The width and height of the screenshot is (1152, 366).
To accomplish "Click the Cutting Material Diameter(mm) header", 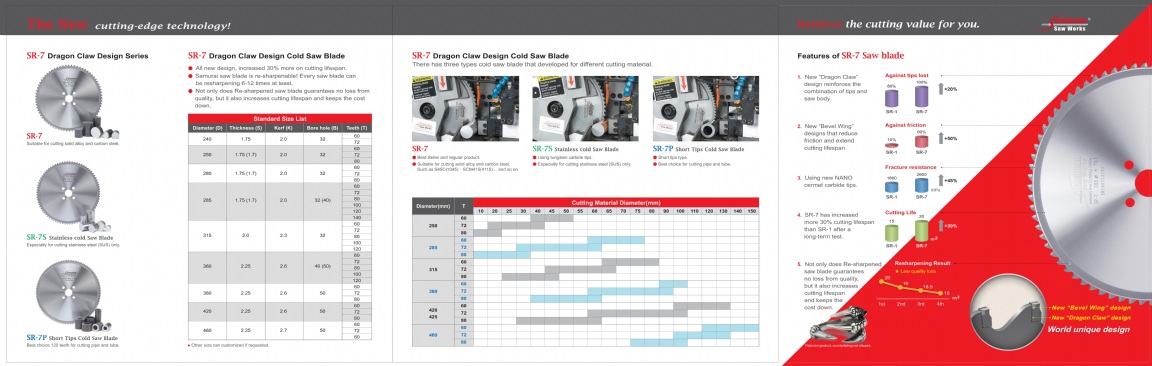I will point(616,201).
